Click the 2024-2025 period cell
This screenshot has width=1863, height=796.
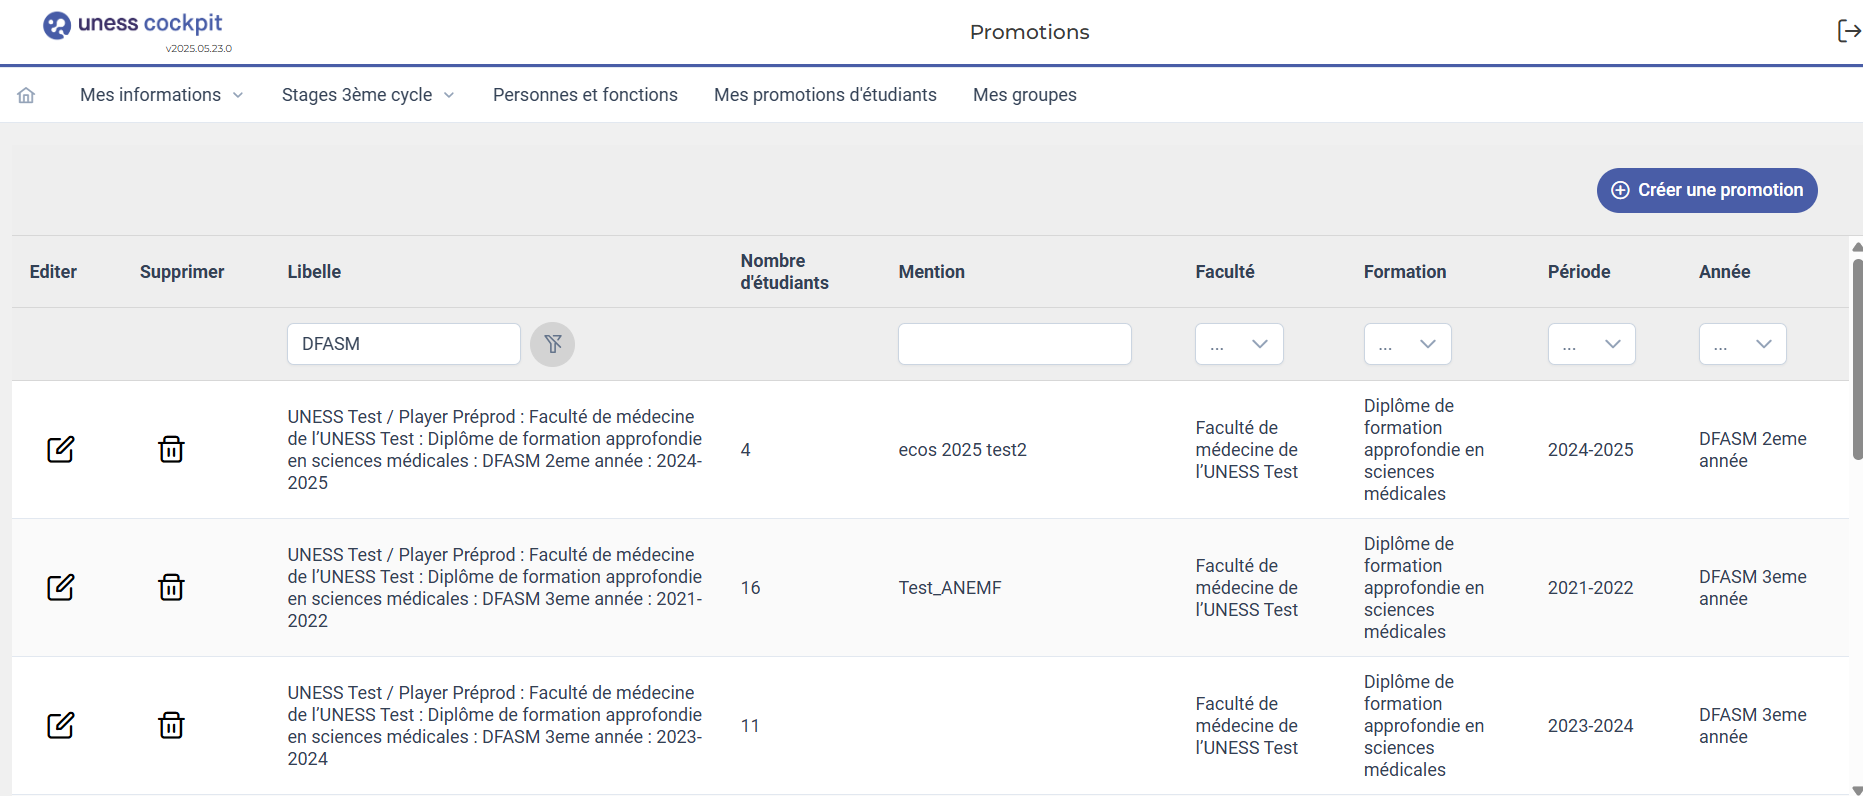coord(1590,450)
